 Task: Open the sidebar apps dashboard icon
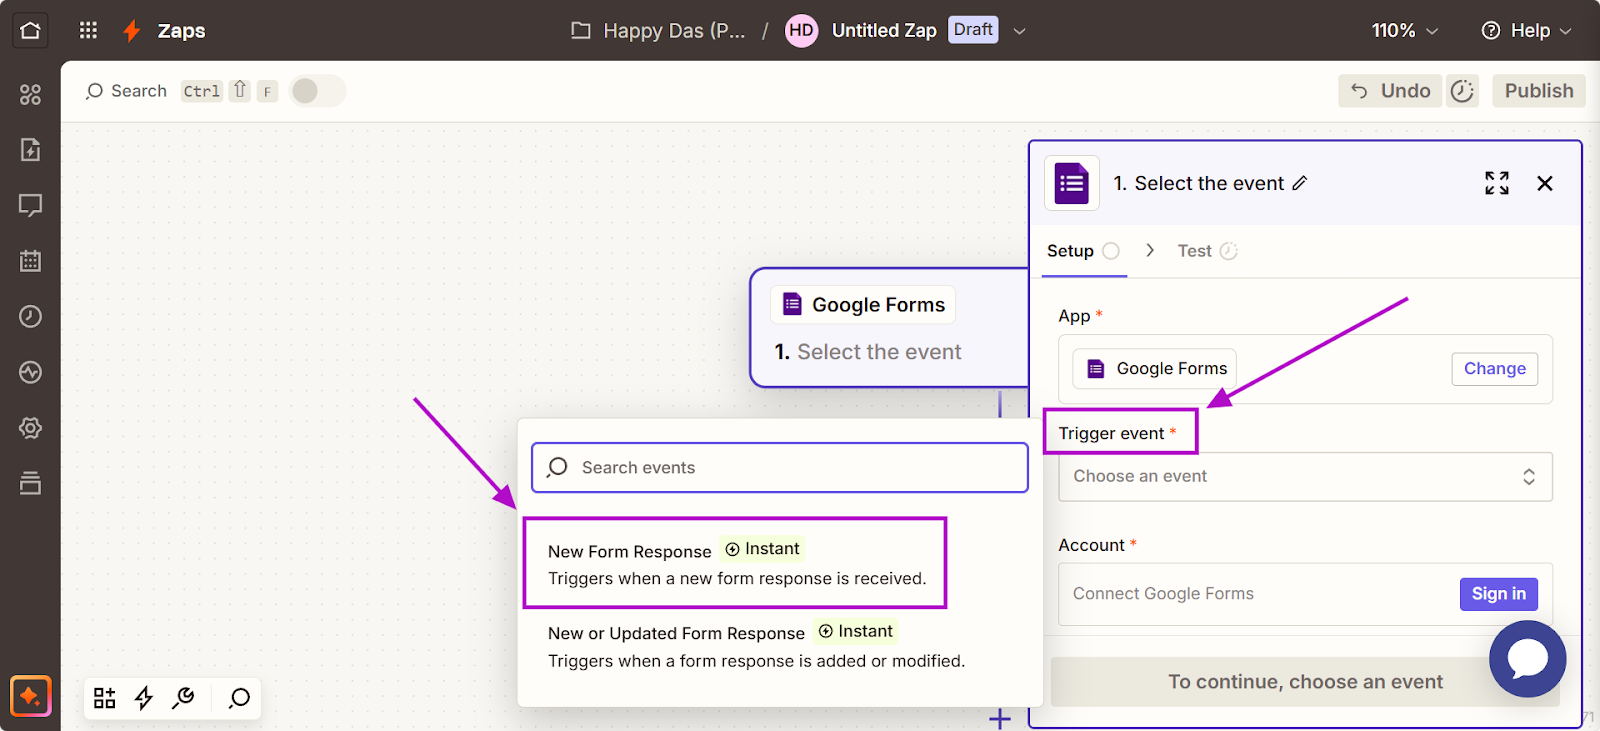click(x=30, y=94)
